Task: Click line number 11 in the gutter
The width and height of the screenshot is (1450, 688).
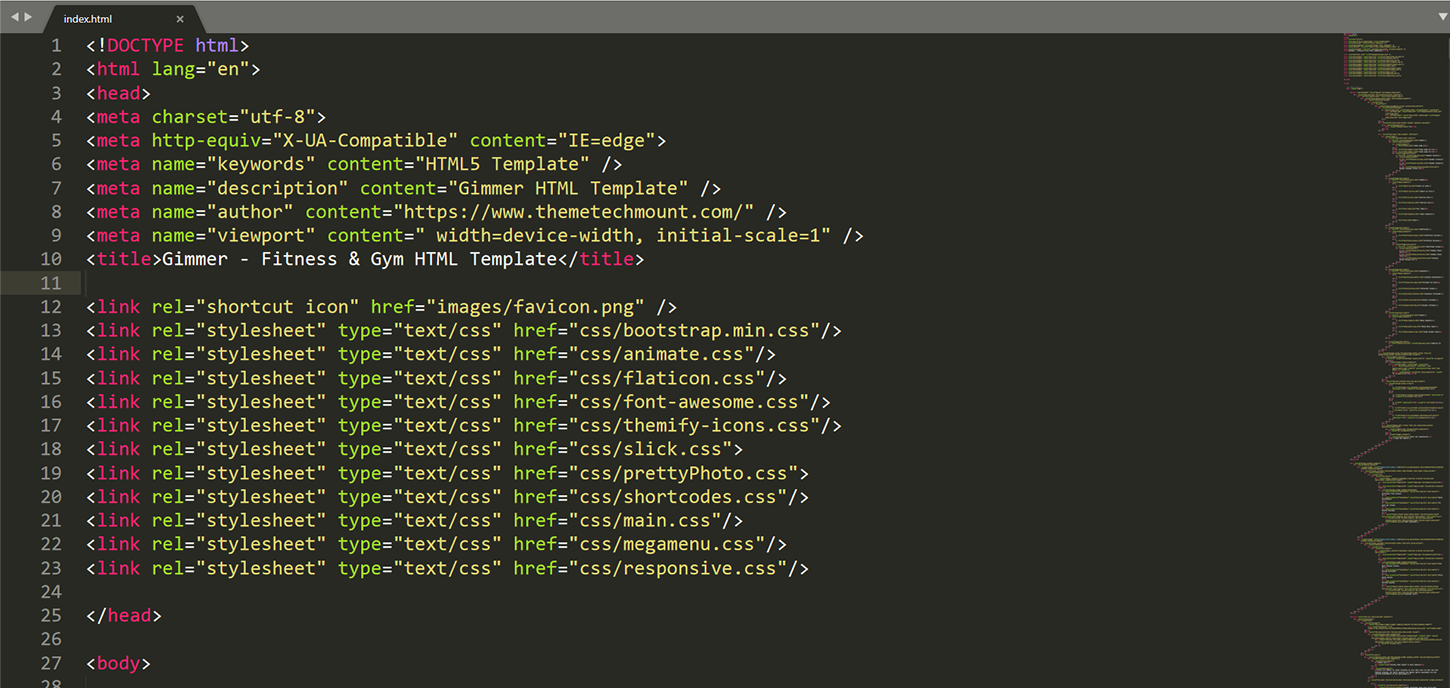Action: click(x=51, y=283)
